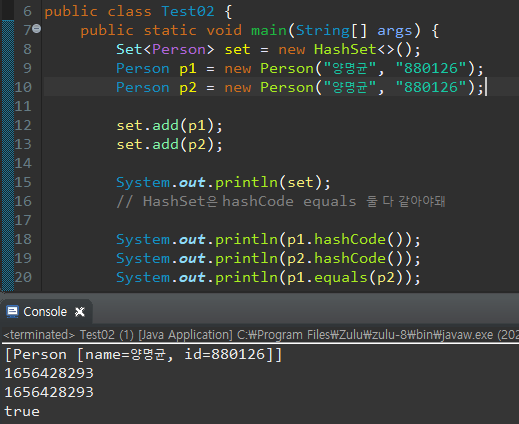
Task: Click variable p1 on line 9
Action: (188, 69)
